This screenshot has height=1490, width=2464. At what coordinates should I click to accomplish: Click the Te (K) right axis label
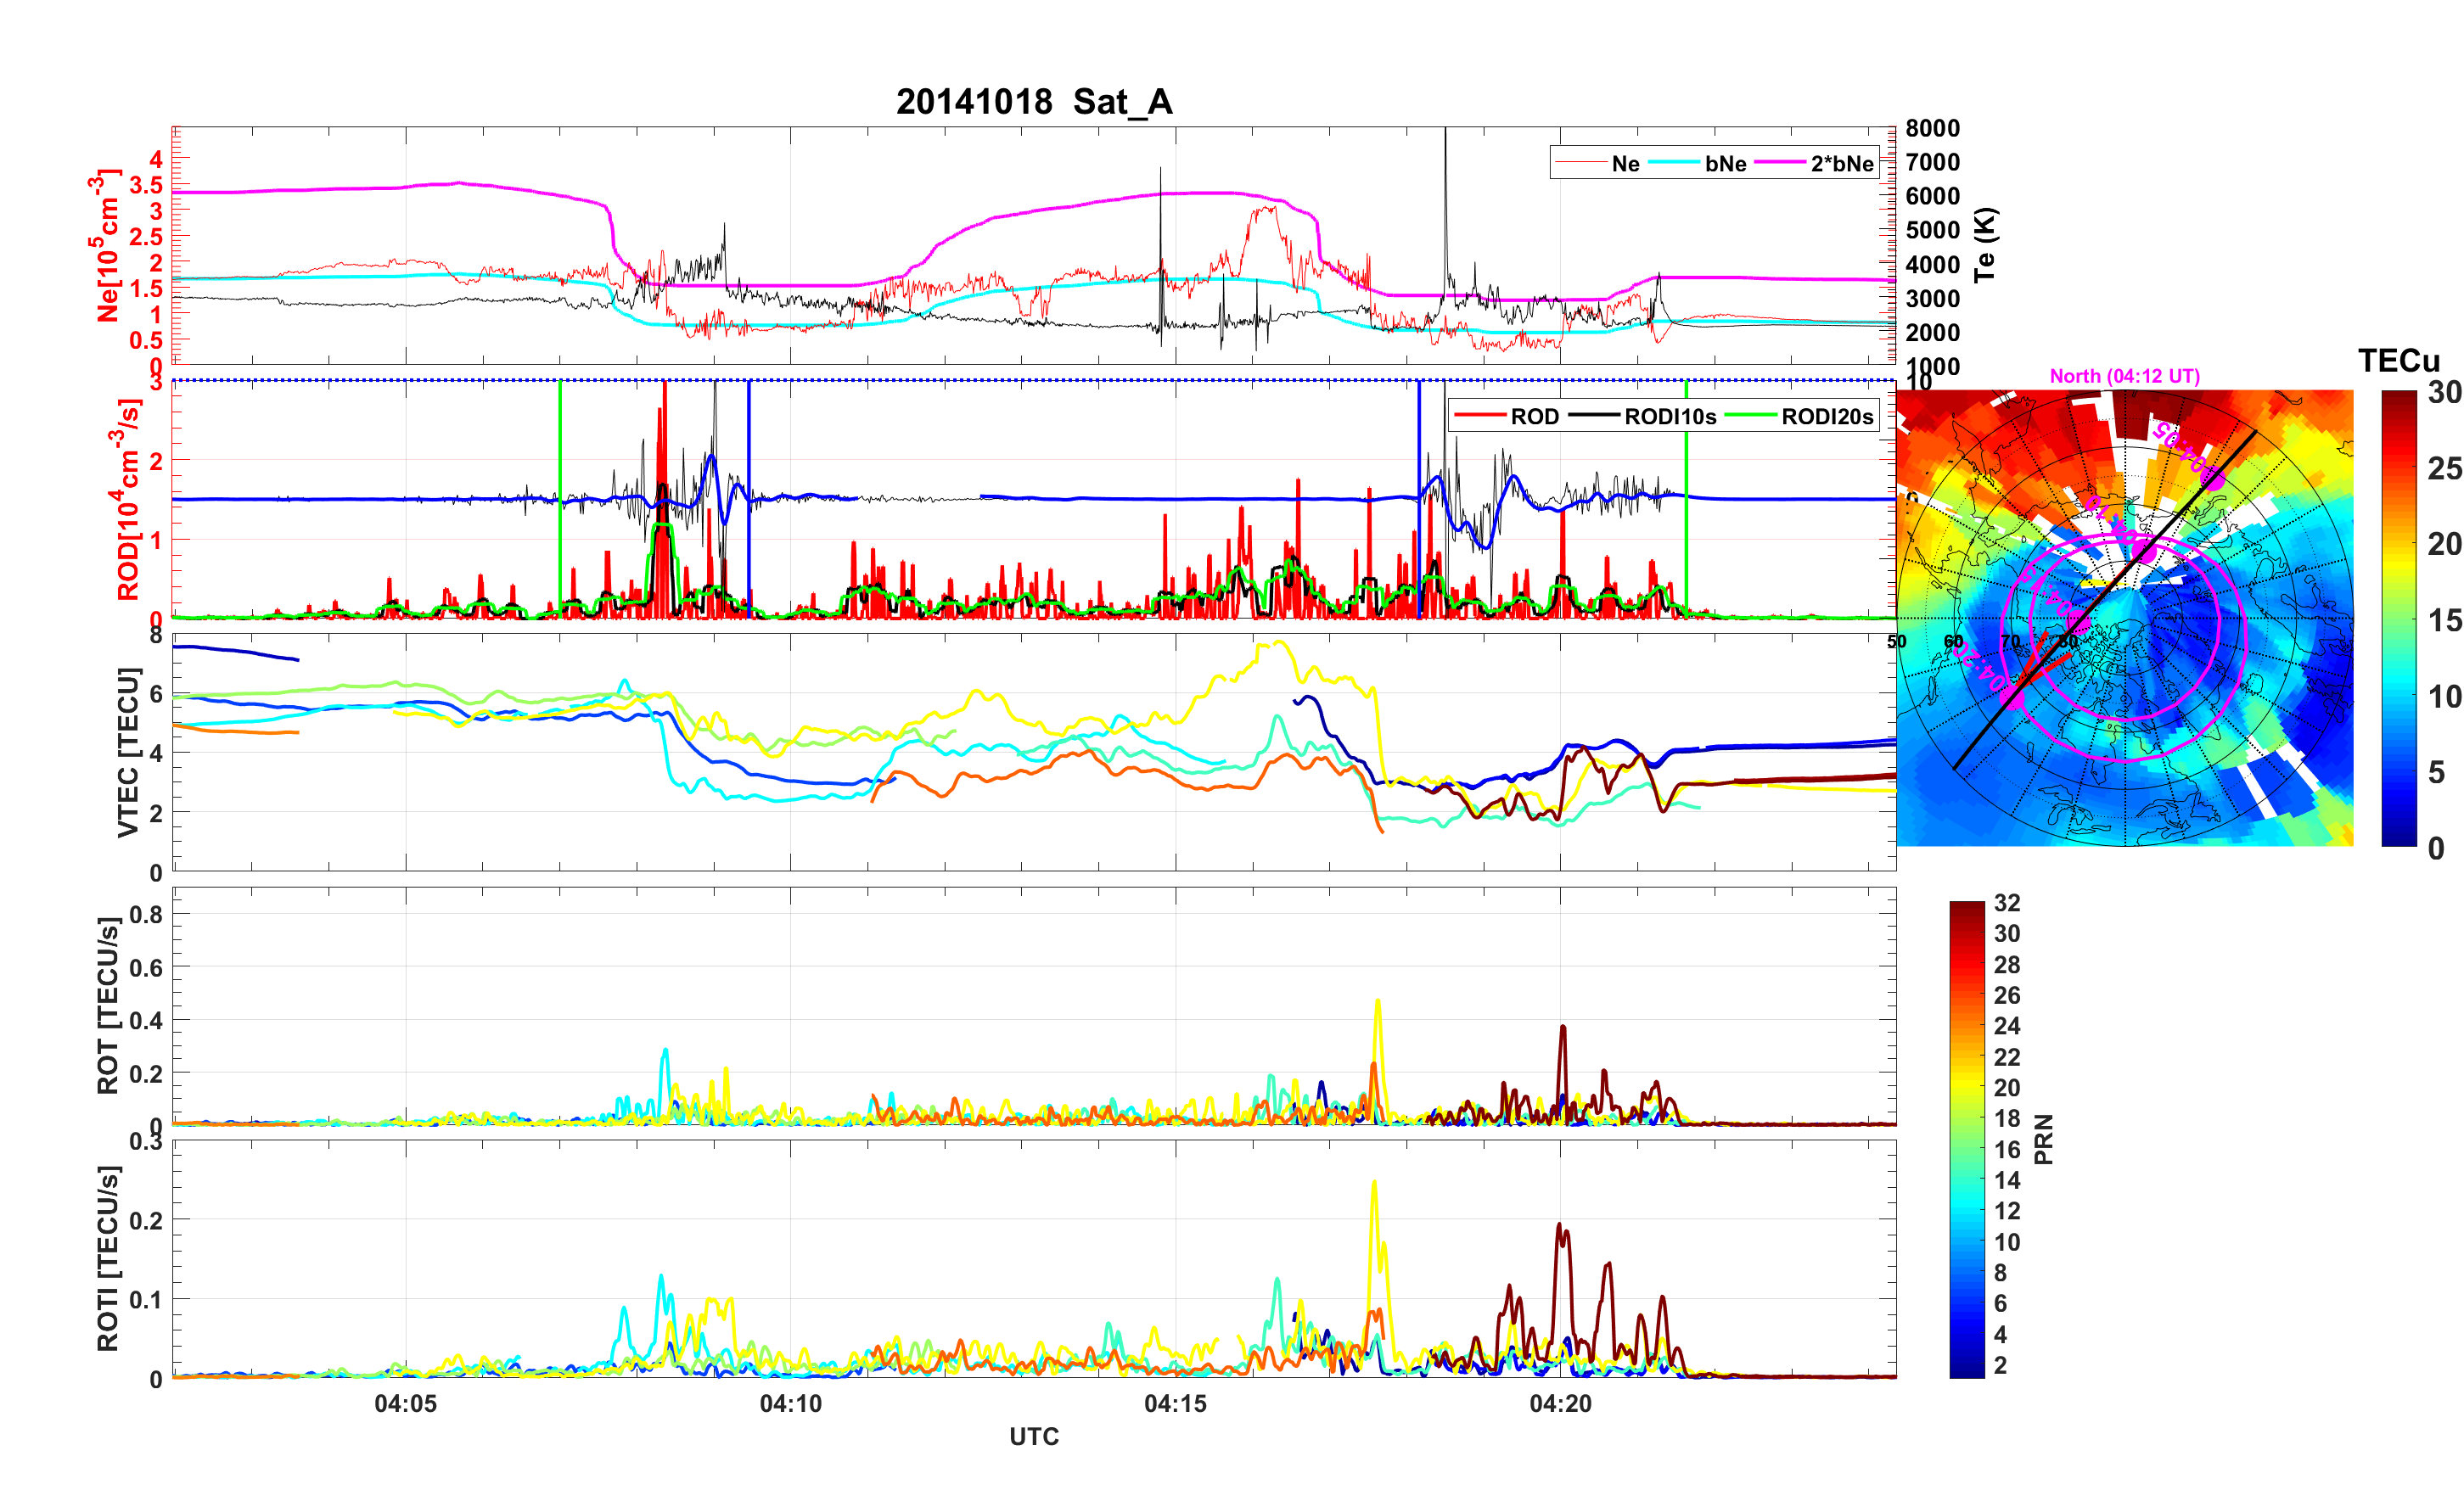click(1984, 245)
